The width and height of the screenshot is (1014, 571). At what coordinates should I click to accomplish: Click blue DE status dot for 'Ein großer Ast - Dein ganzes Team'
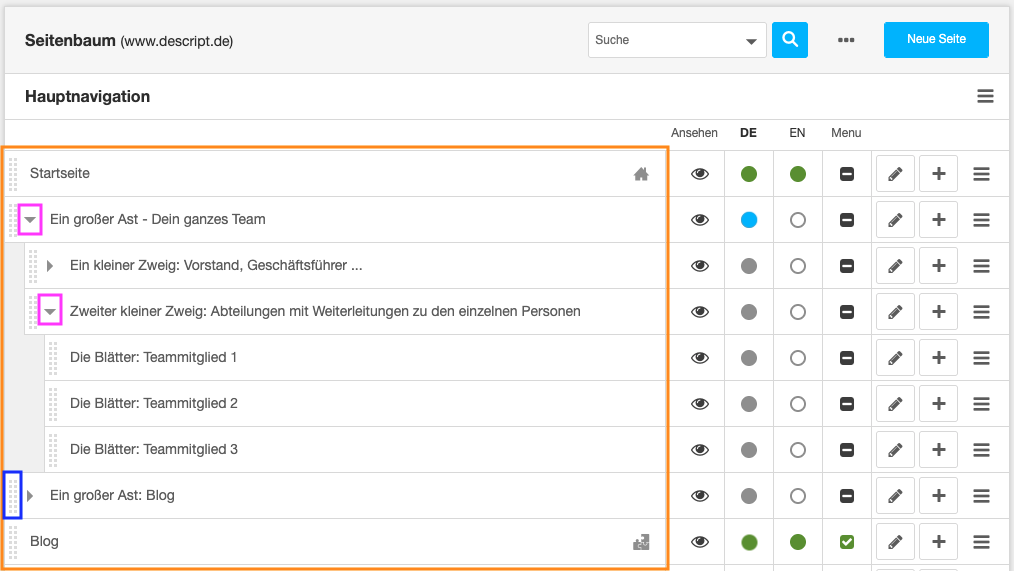pos(748,220)
